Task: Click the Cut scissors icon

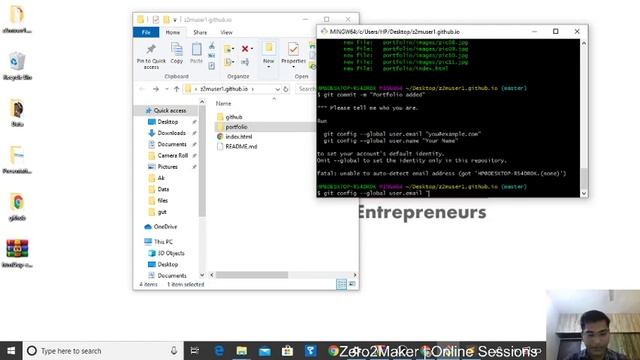Action: pyautogui.click(x=211, y=46)
